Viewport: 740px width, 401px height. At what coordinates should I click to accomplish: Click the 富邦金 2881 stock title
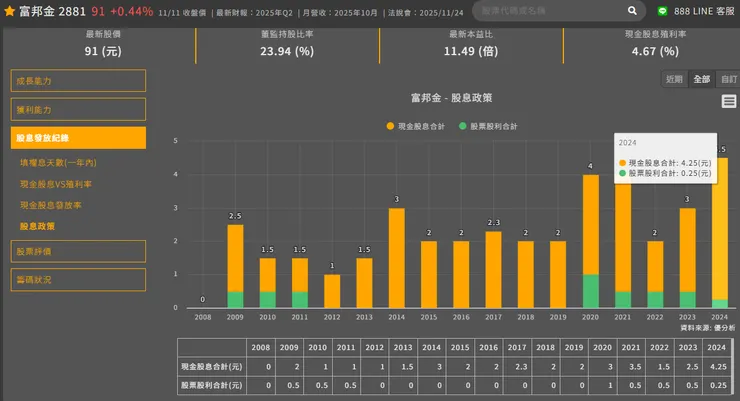[x=52, y=11]
